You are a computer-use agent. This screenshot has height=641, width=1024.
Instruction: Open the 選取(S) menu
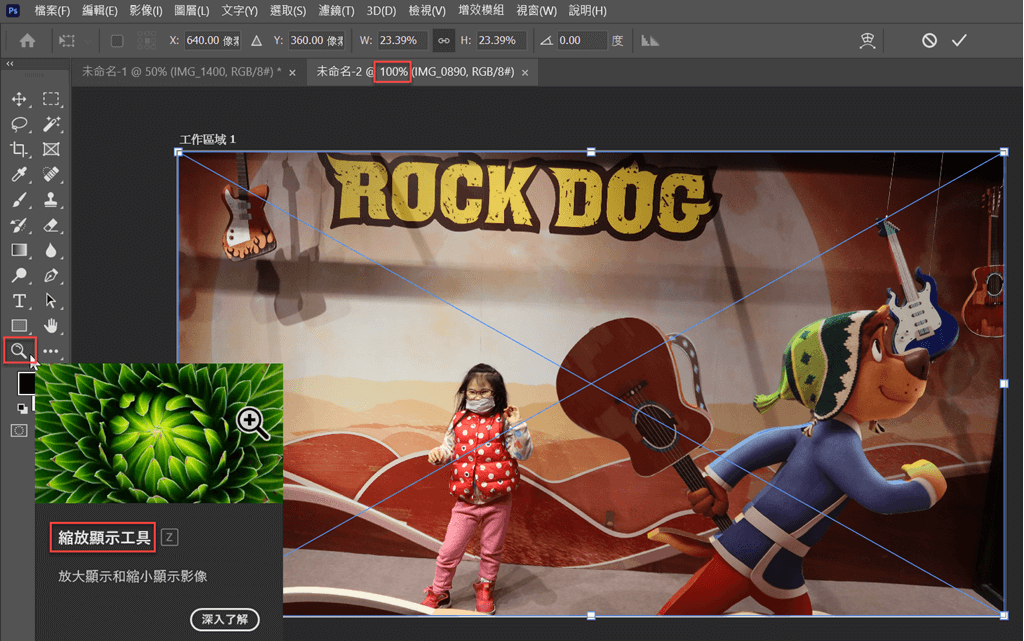(x=287, y=10)
